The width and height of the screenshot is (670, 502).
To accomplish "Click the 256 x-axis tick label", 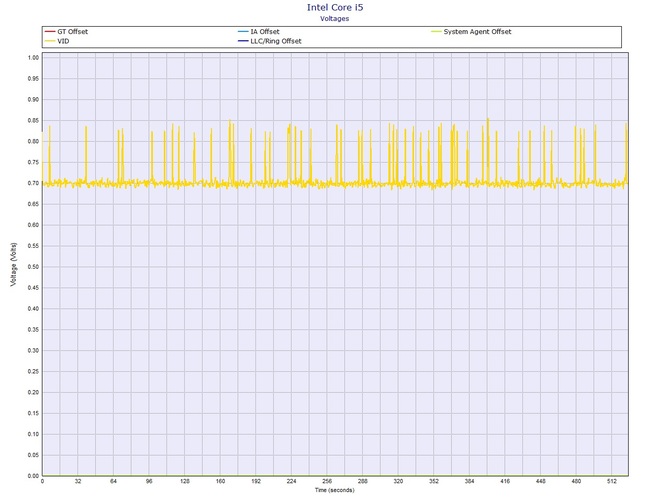I will [327, 481].
